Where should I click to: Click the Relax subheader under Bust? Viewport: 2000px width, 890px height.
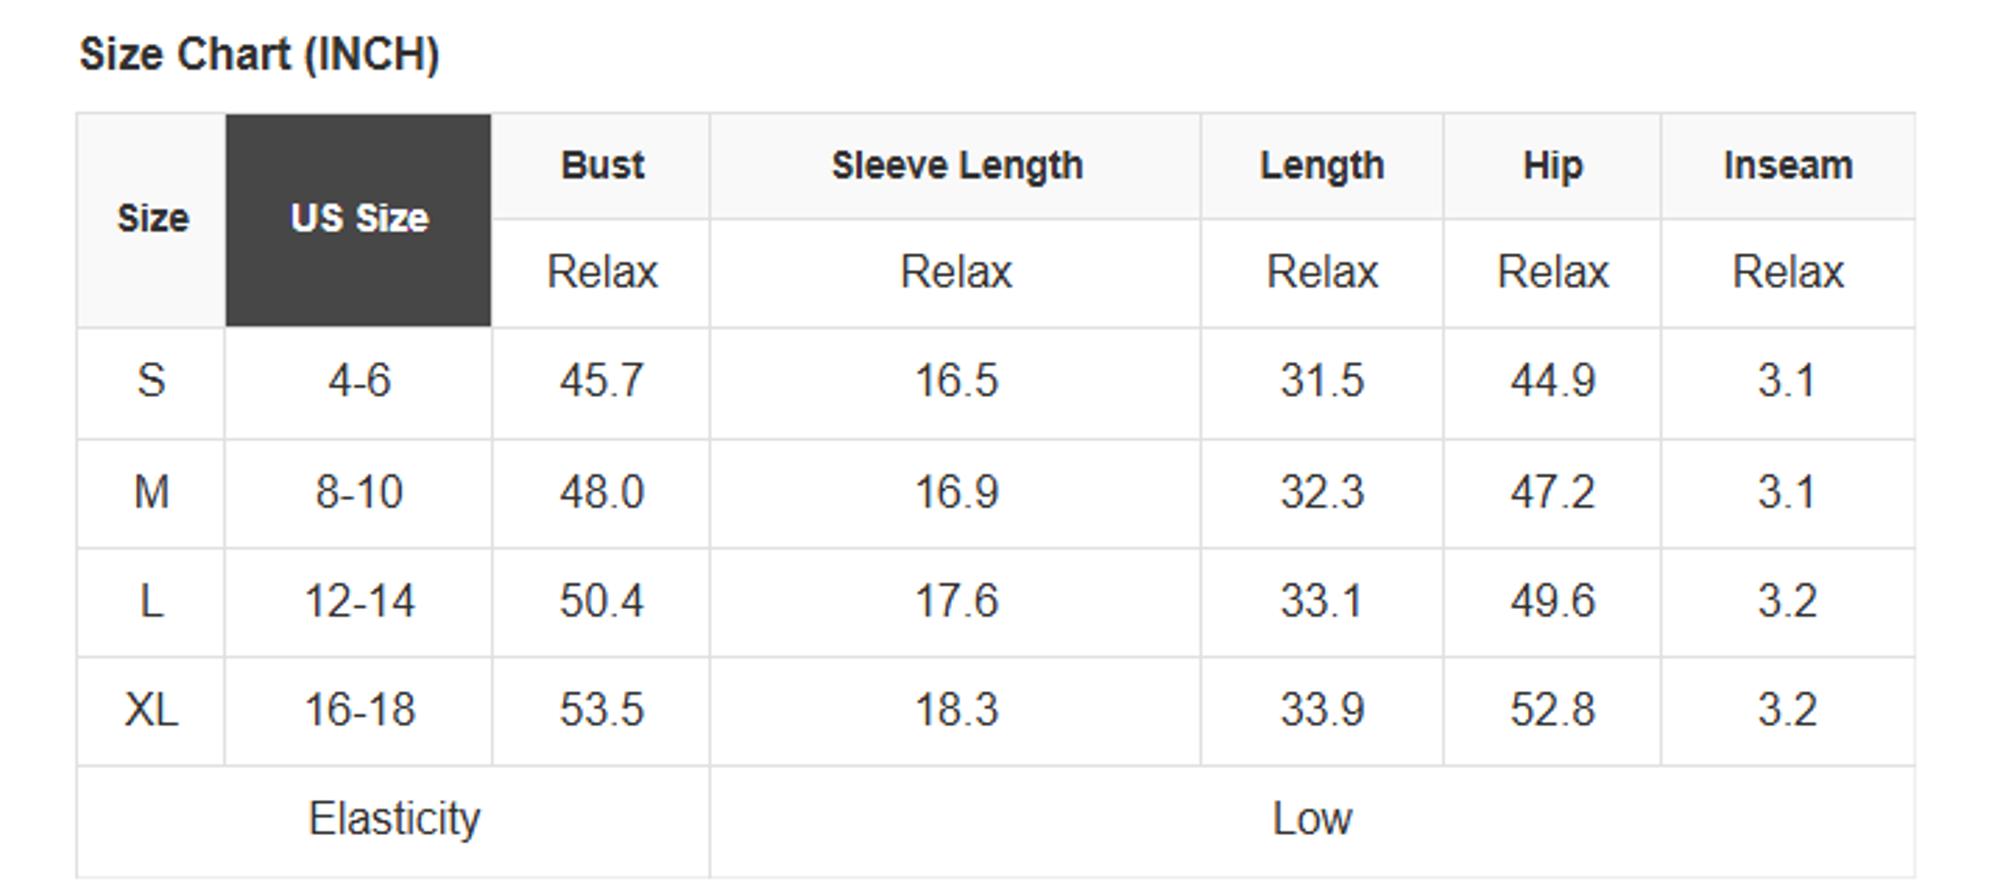pyautogui.click(x=602, y=272)
